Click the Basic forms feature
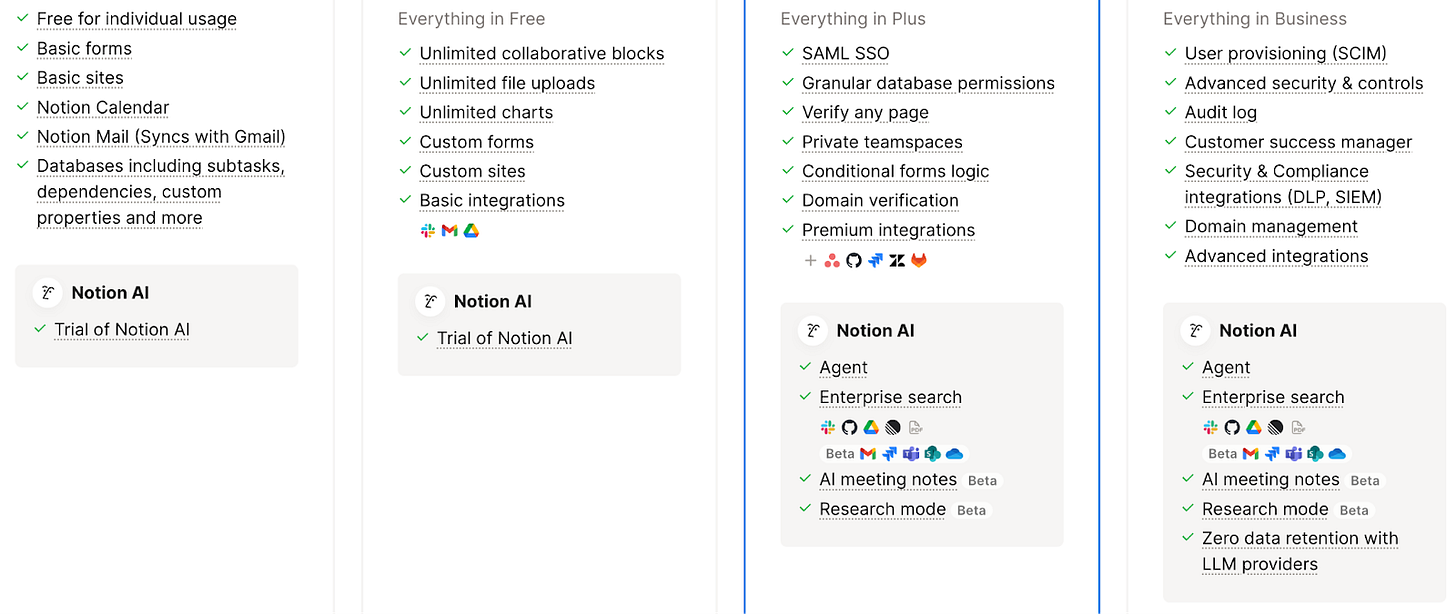 pos(84,48)
